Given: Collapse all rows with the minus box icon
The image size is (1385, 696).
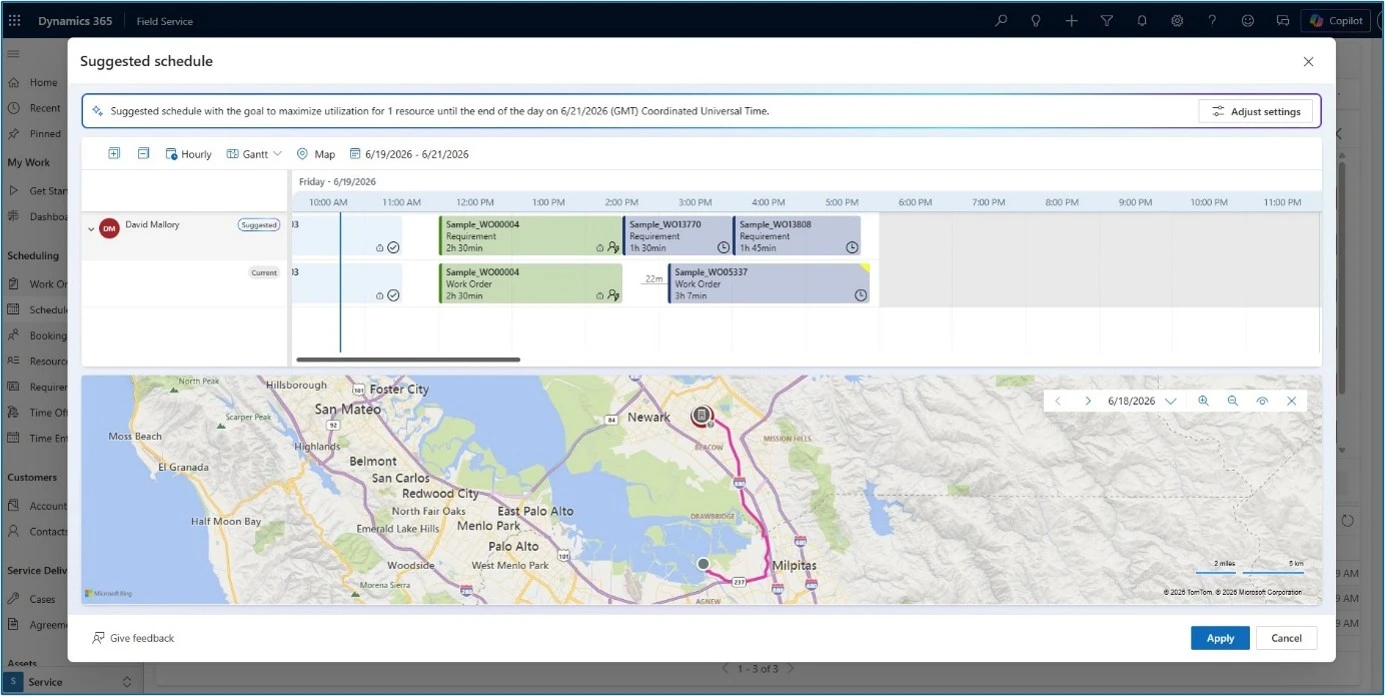Looking at the screenshot, I should [x=143, y=153].
